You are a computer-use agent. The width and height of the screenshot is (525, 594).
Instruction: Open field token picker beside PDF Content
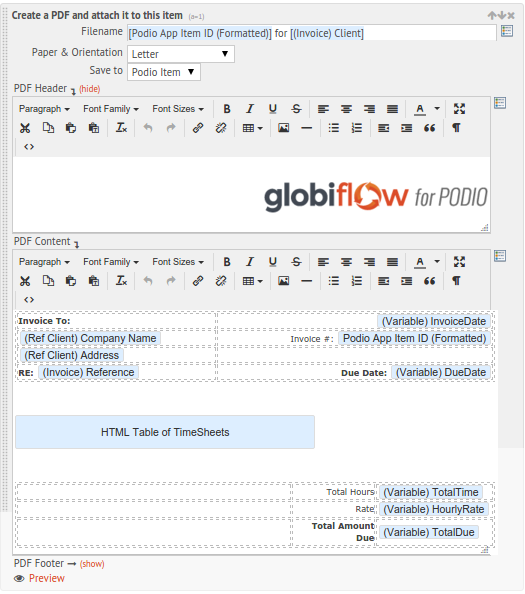point(500,256)
